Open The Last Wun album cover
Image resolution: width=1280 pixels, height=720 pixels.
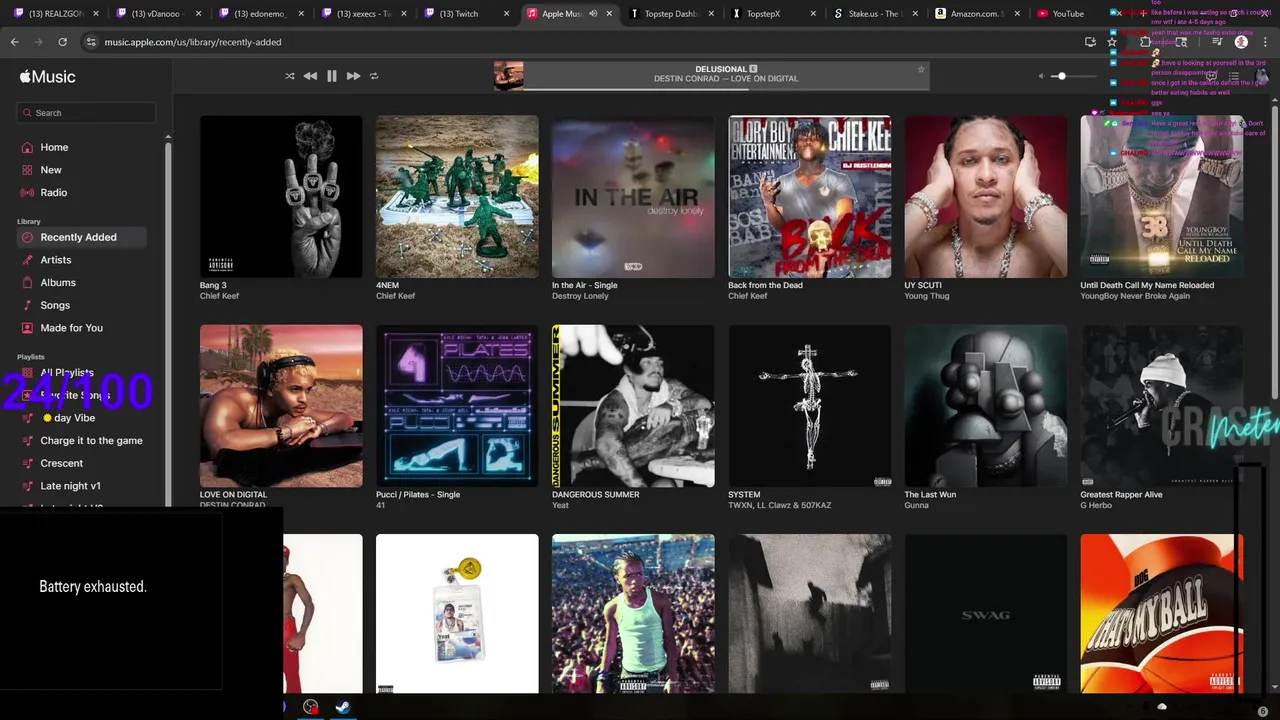coord(985,406)
